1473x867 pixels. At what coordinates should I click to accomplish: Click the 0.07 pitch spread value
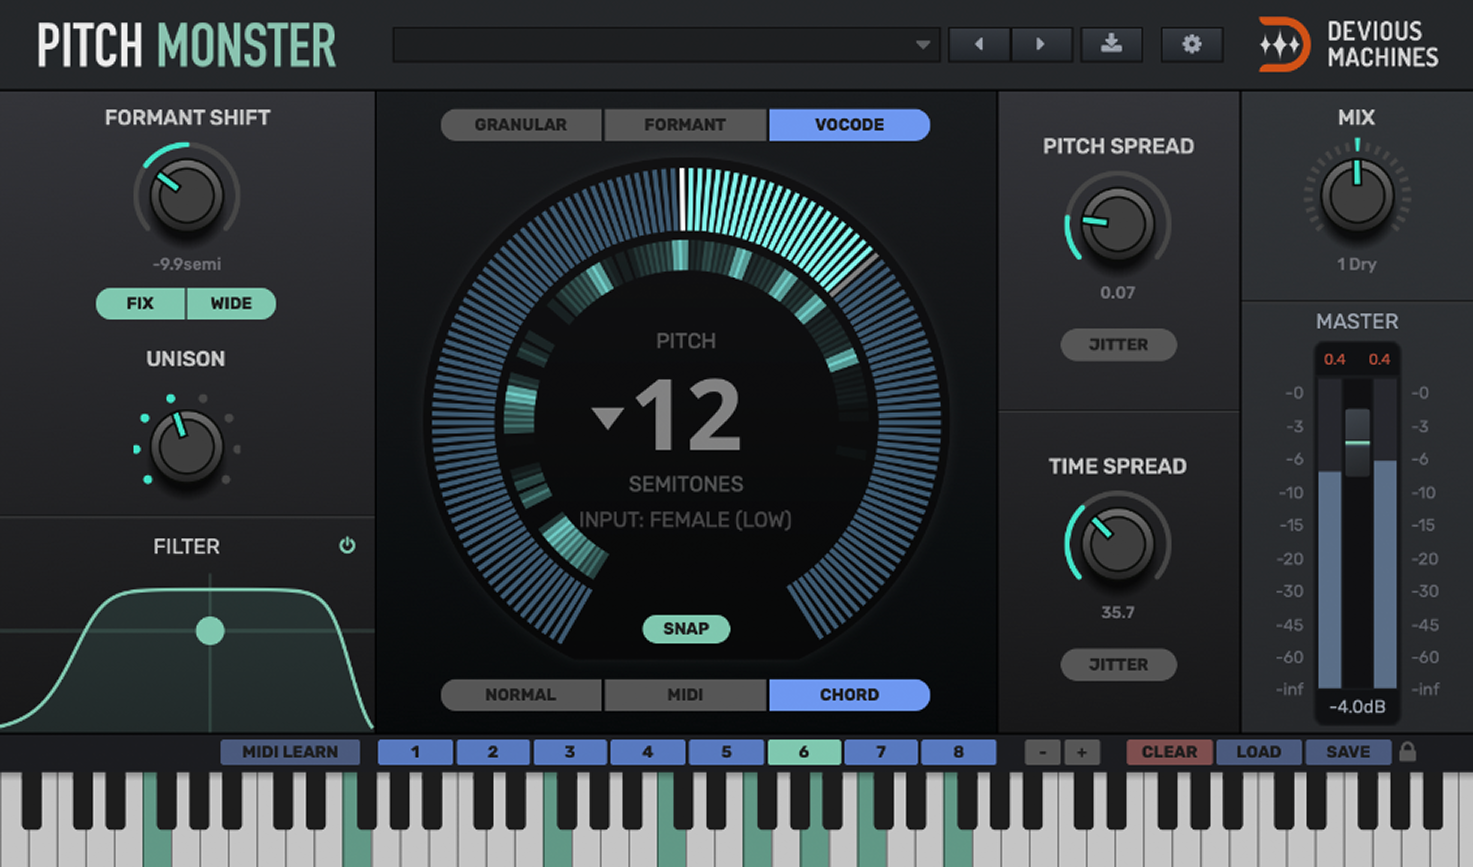tap(1118, 293)
